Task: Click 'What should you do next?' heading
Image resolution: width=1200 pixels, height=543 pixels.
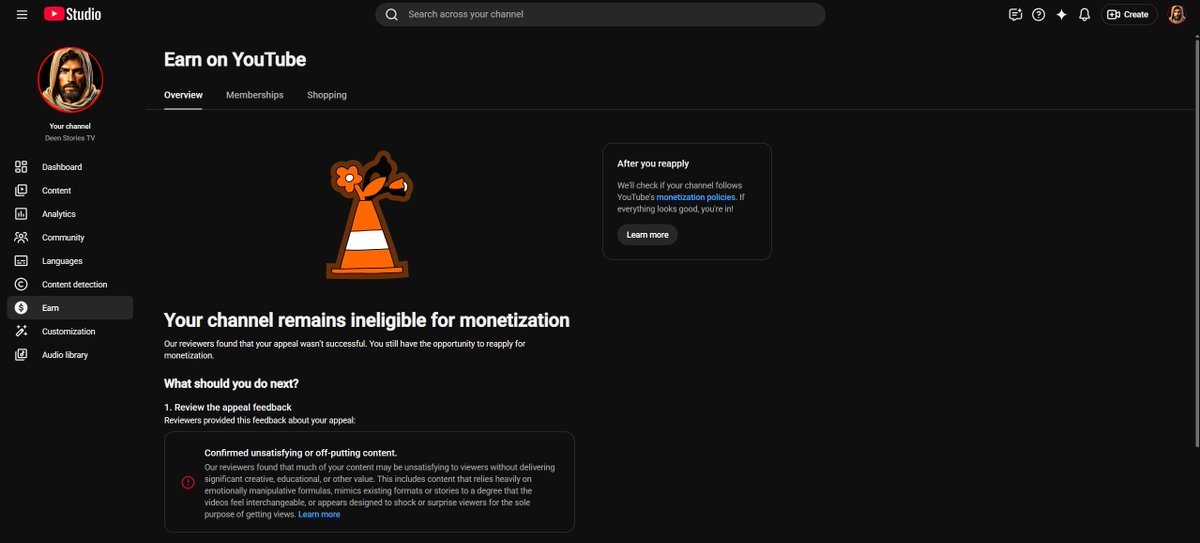Action: pyautogui.click(x=231, y=383)
